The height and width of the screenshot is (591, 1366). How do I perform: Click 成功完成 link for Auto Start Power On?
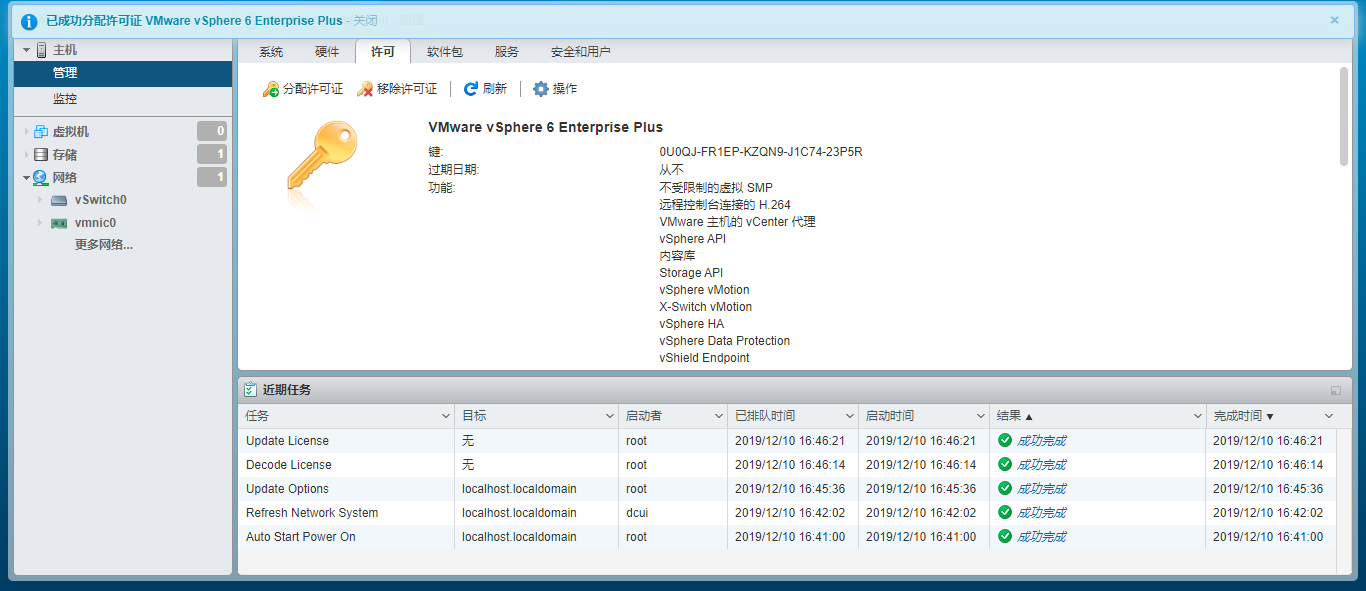tap(1041, 537)
